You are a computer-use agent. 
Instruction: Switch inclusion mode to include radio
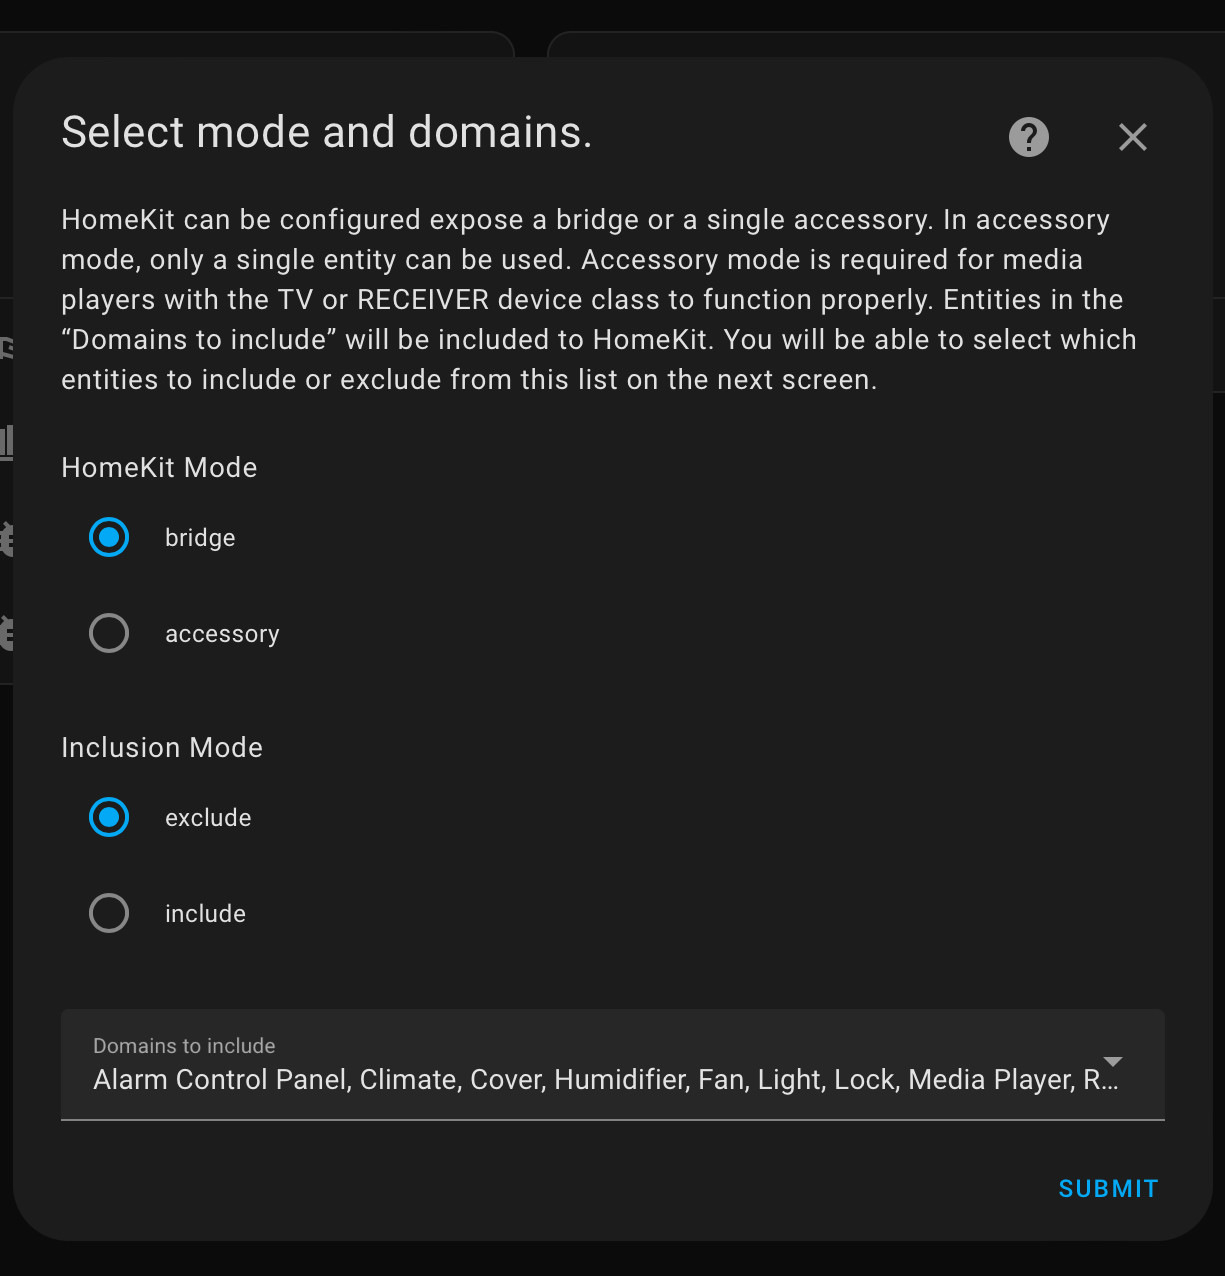coord(109,913)
